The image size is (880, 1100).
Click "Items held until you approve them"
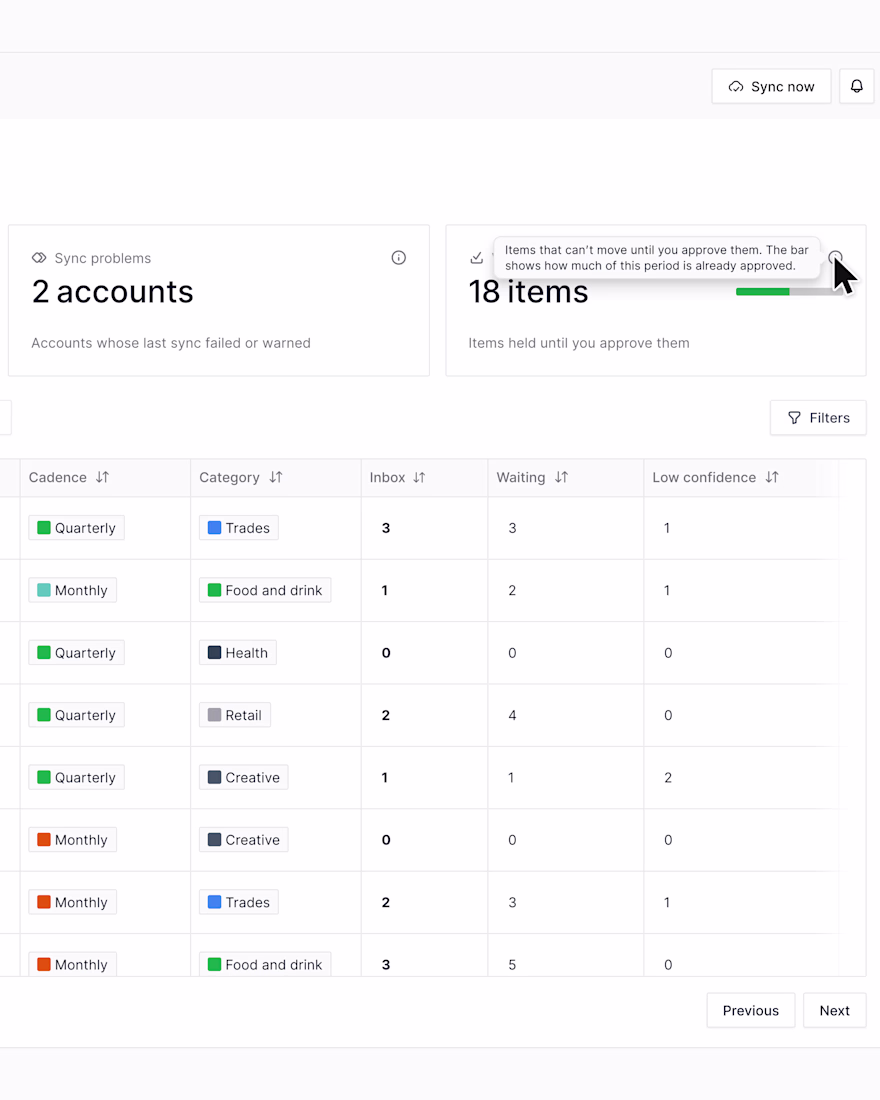tap(579, 343)
